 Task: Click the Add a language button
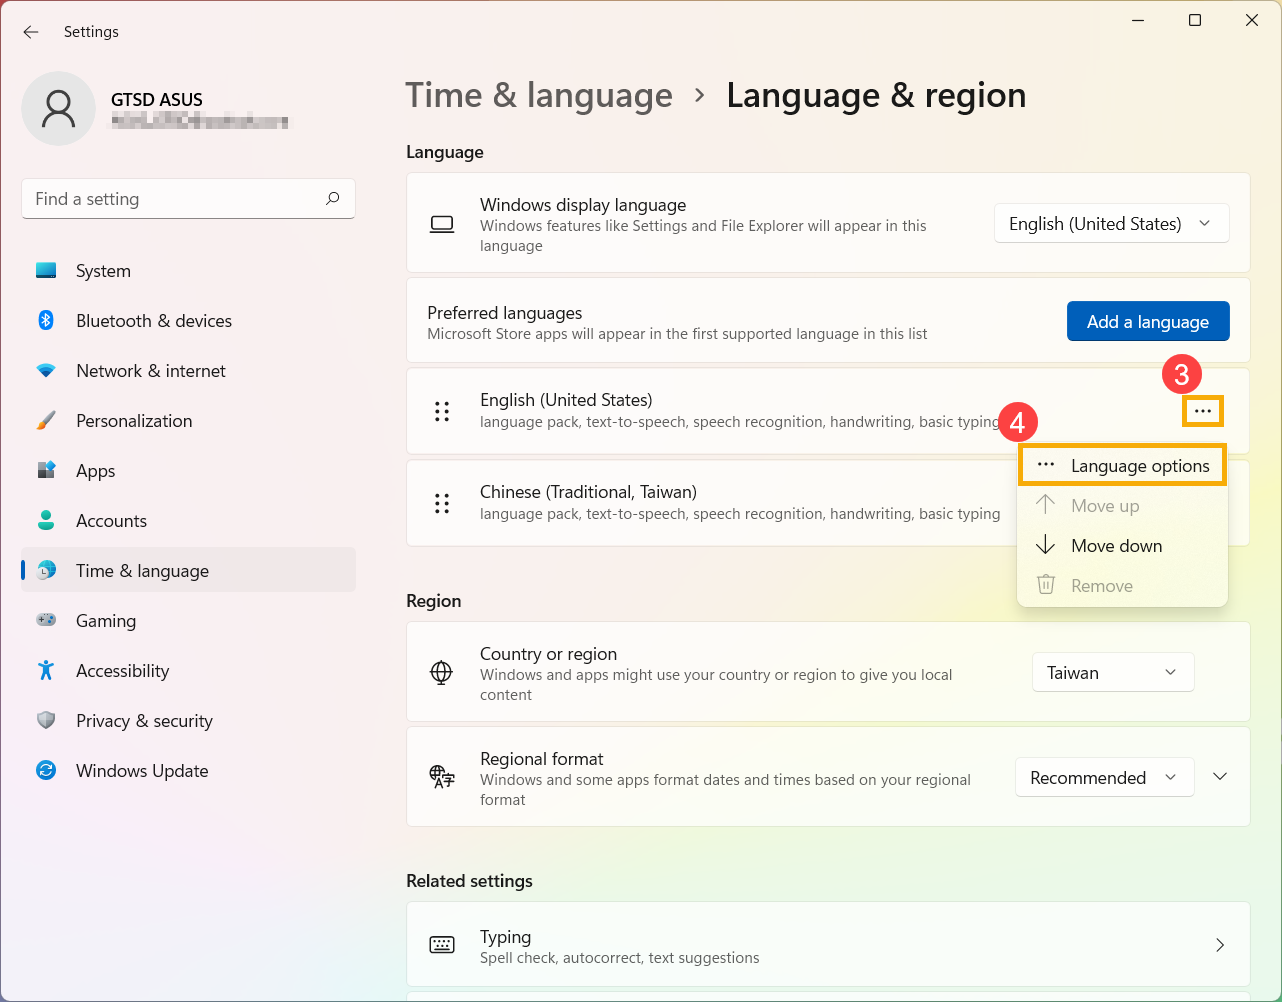[1147, 322]
